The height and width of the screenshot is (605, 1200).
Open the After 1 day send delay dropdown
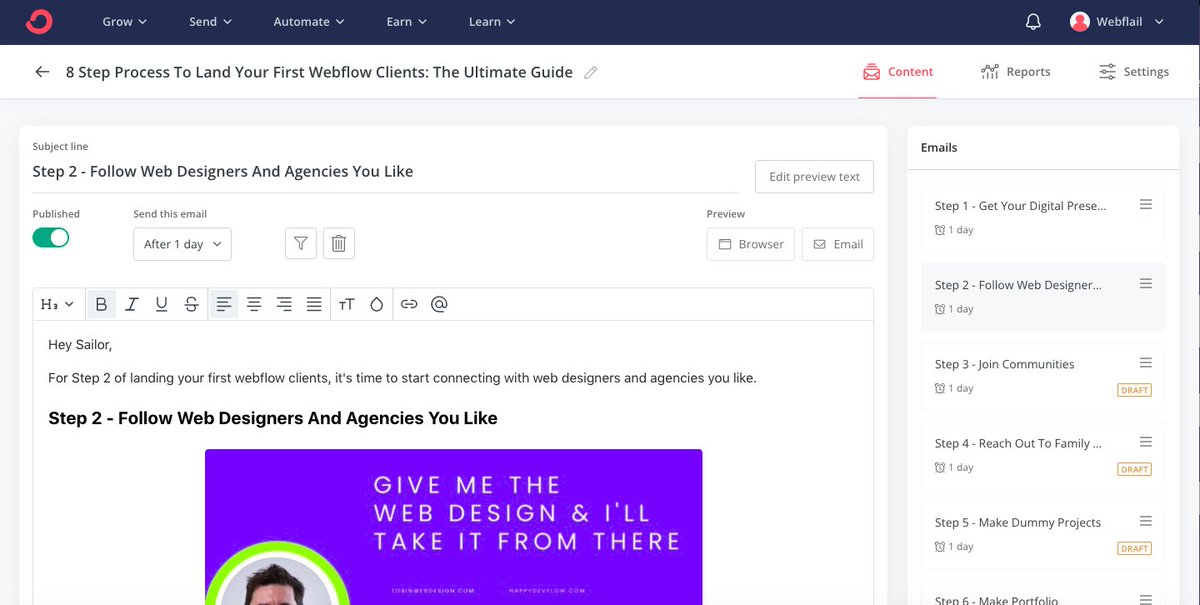[182, 244]
